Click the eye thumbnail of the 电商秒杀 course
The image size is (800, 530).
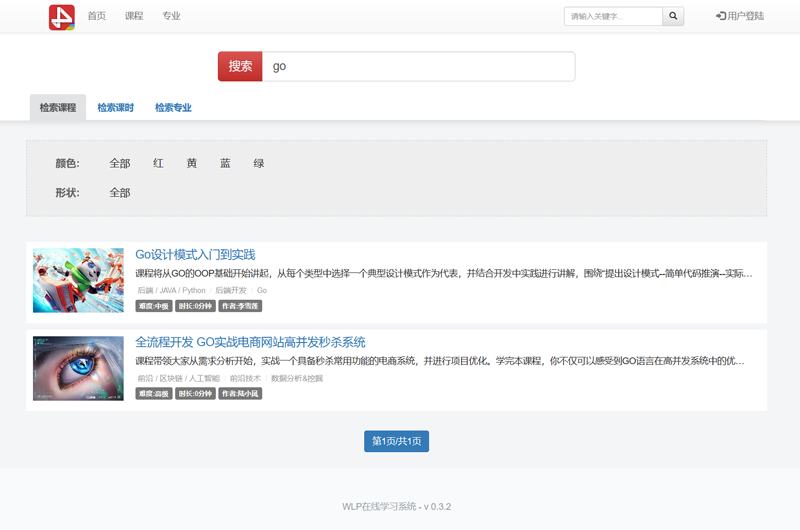78,369
